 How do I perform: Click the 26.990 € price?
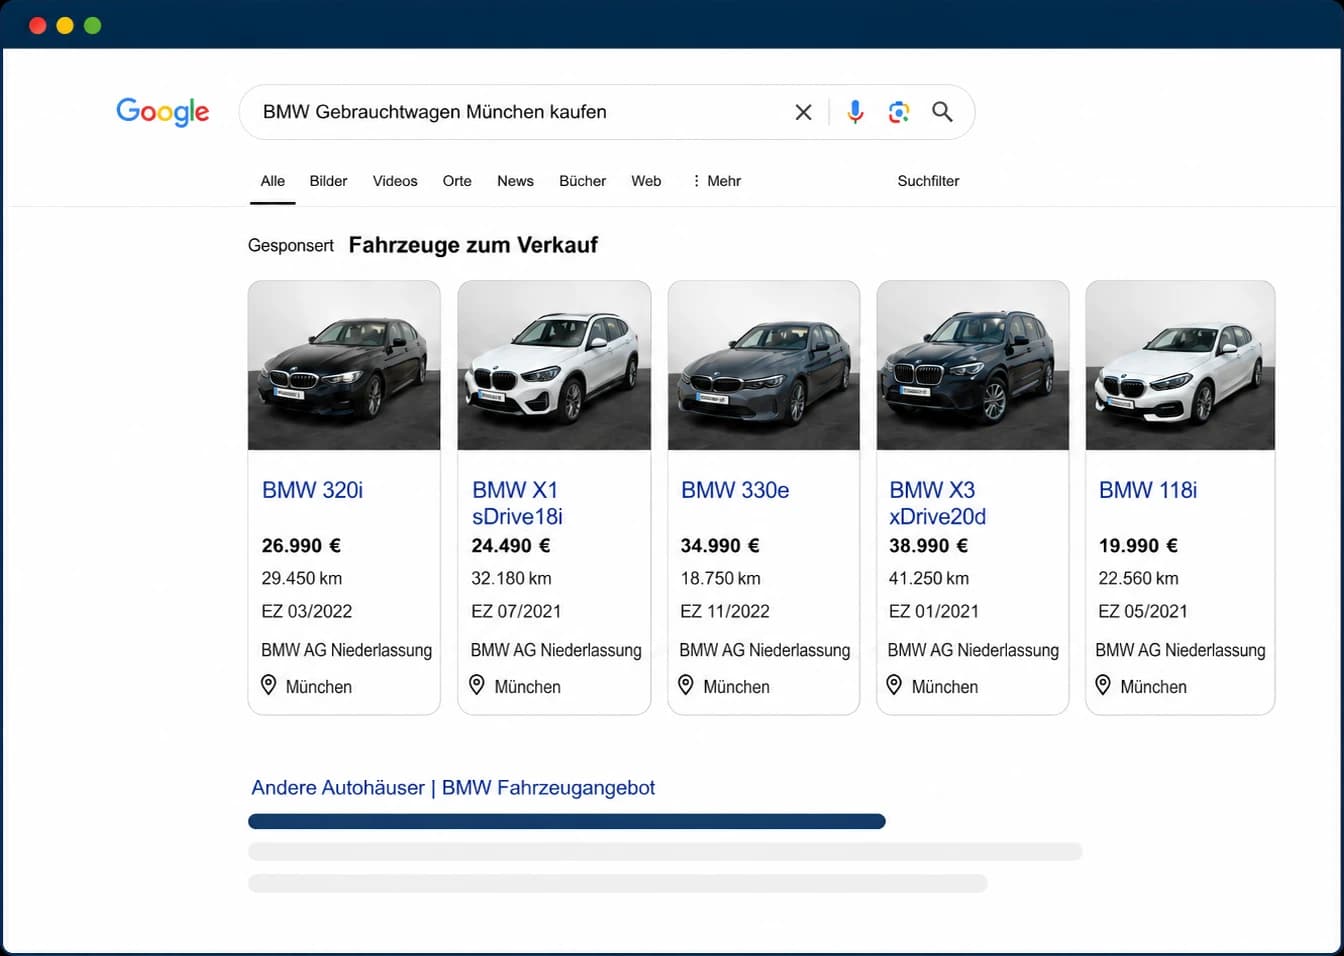click(x=301, y=546)
